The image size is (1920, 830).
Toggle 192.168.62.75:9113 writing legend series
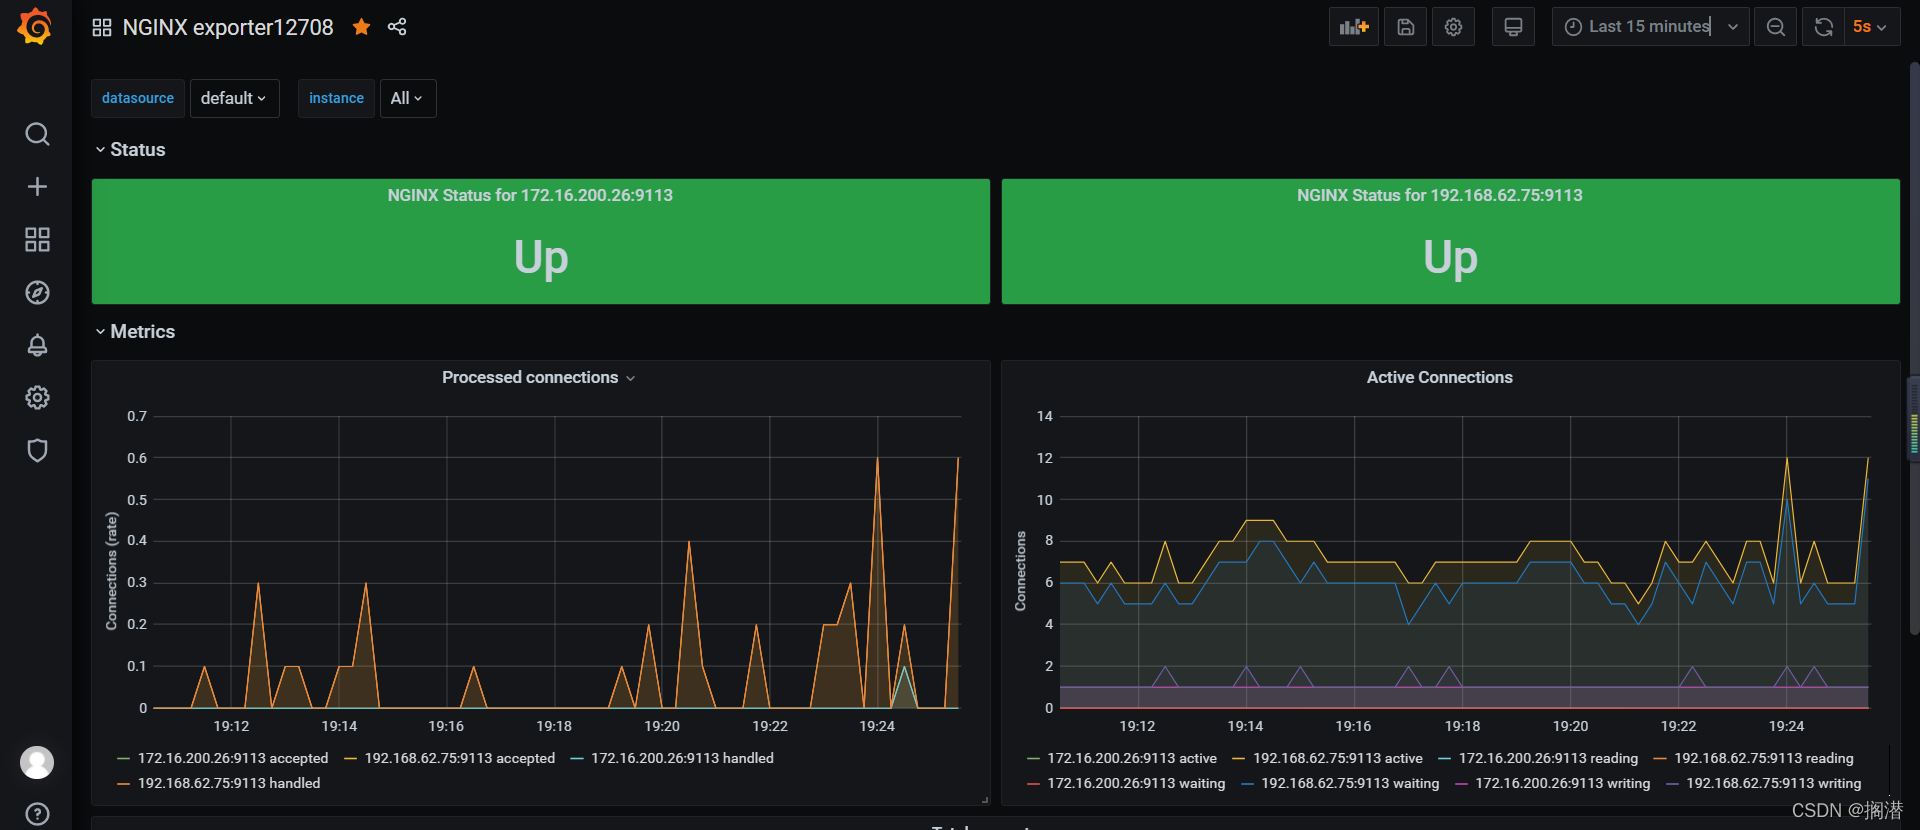tap(1774, 783)
